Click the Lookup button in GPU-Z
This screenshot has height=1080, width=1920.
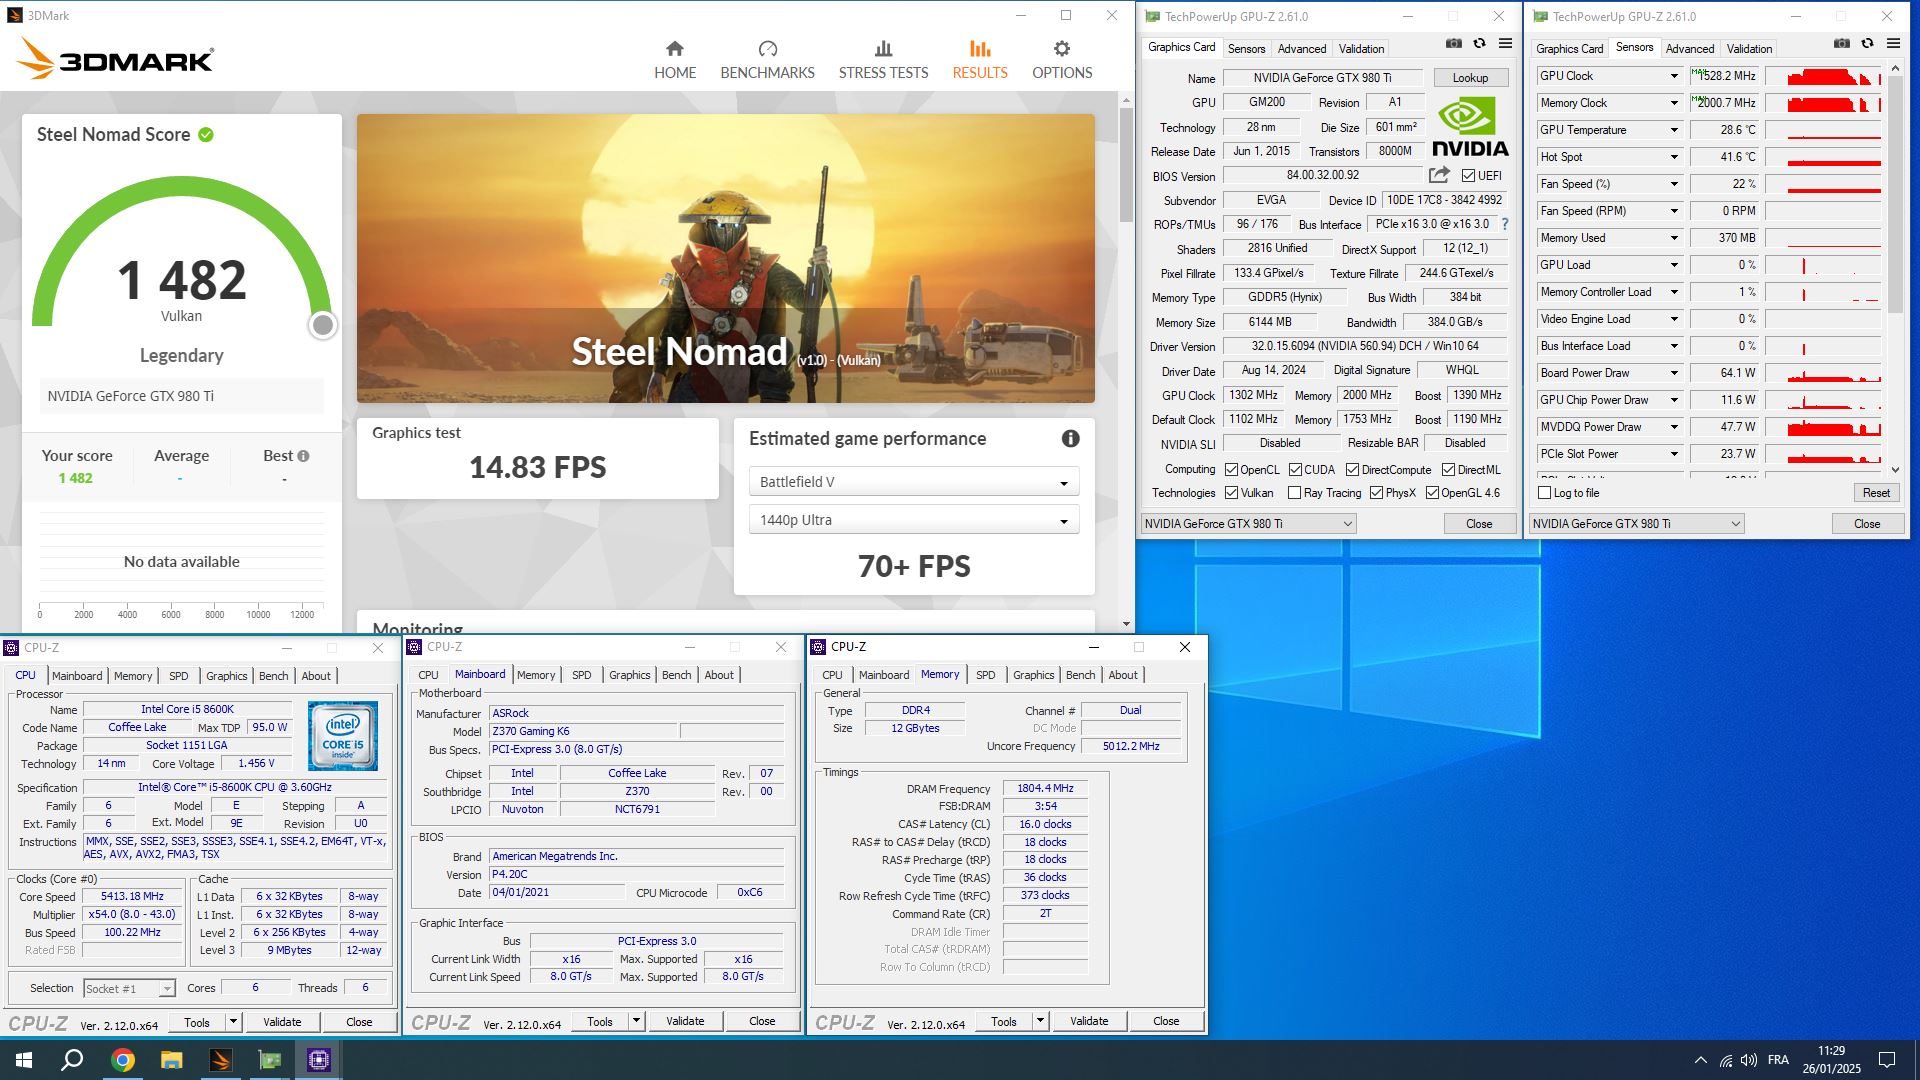tap(1470, 78)
